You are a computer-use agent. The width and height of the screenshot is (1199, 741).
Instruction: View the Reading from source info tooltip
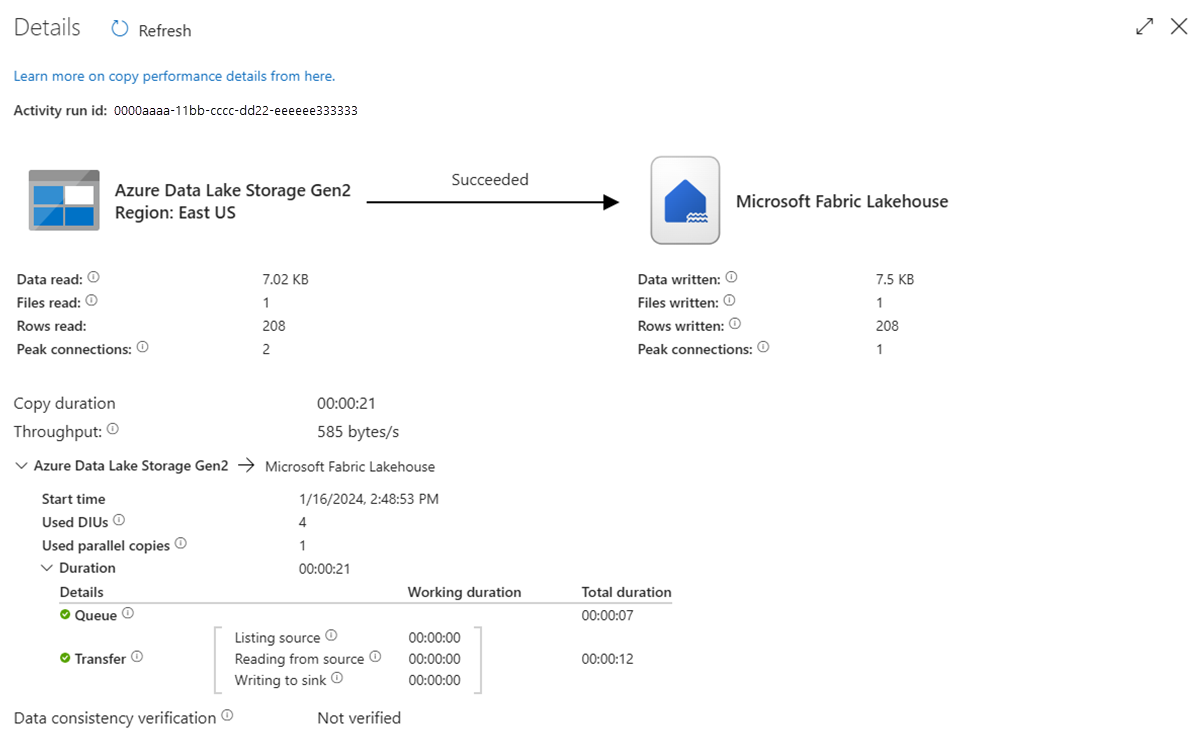click(374, 658)
